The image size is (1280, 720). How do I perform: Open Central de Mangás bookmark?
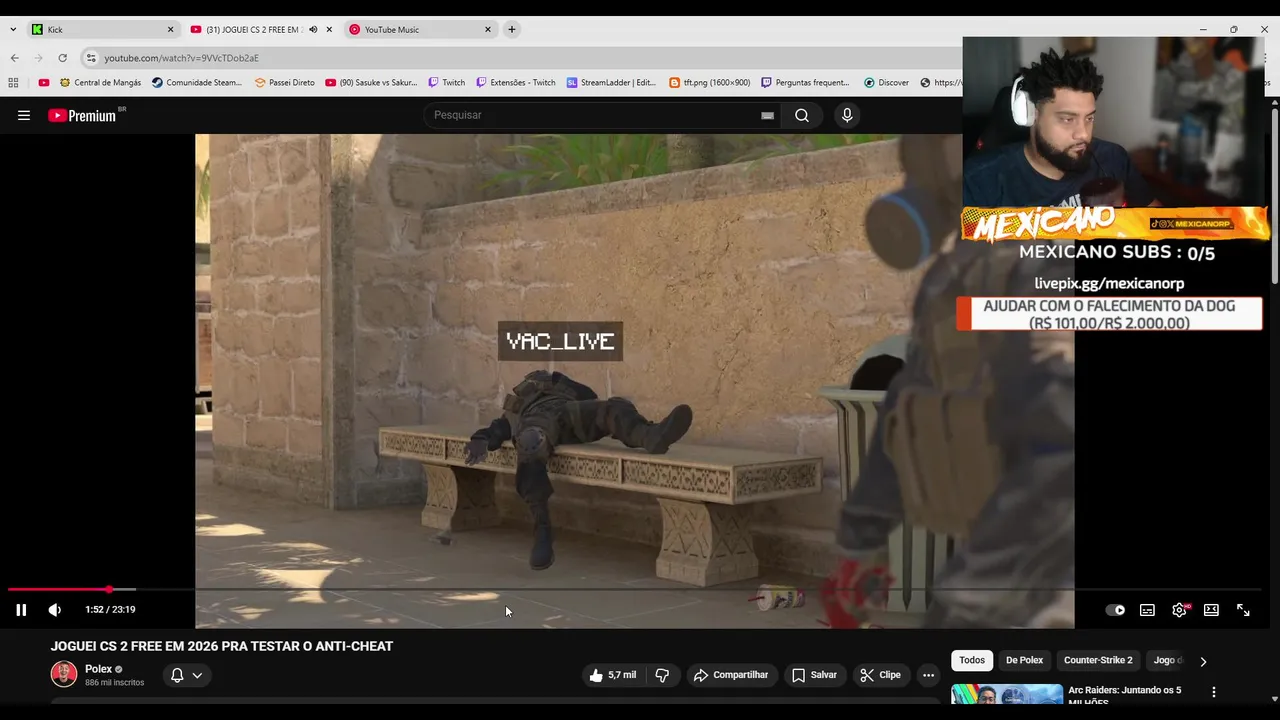100,83
